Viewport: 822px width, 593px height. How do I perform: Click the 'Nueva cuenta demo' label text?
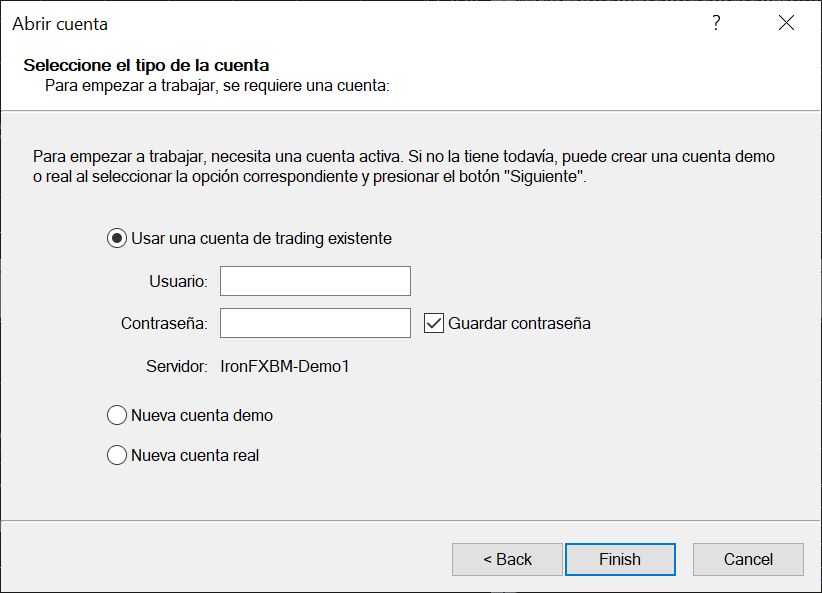(x=202, y=415)
